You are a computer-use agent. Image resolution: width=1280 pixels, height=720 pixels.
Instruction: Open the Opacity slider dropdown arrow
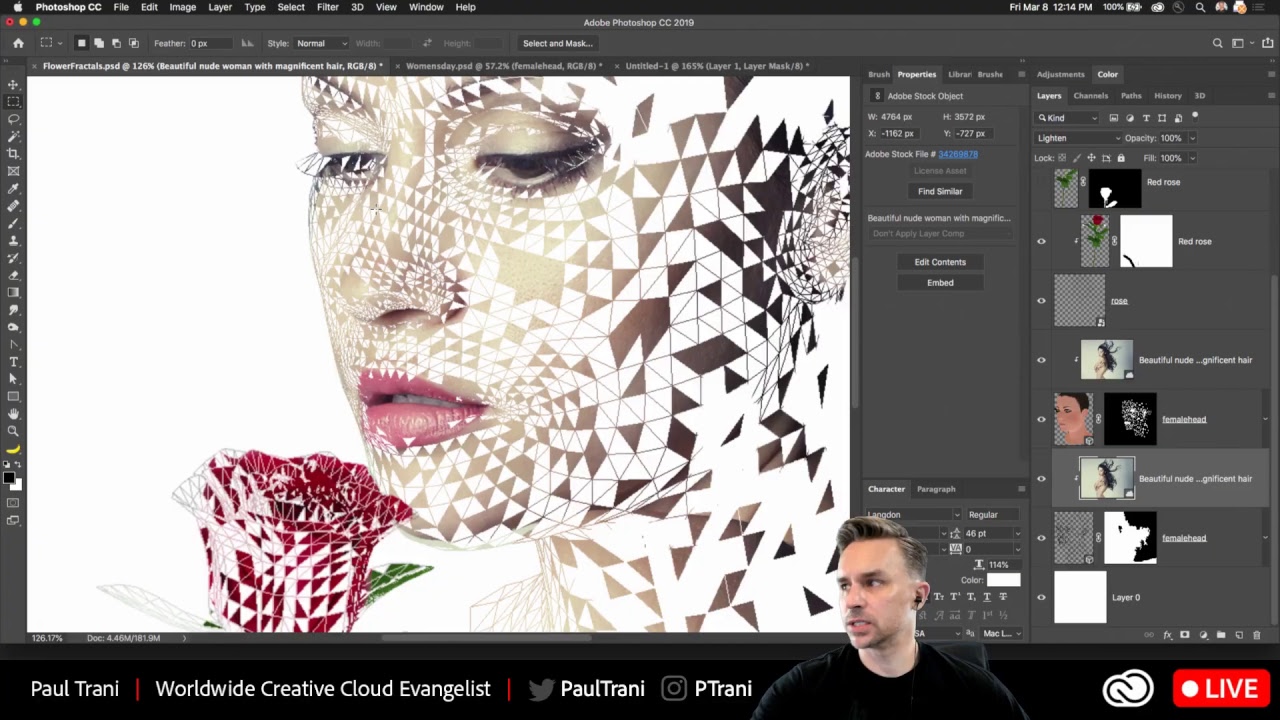[x=1191, y=138]
